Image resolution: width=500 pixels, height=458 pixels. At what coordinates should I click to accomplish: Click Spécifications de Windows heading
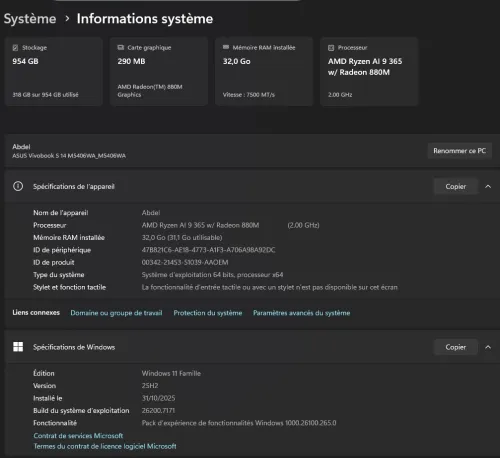pyautogui.click(x=74, y=347)
